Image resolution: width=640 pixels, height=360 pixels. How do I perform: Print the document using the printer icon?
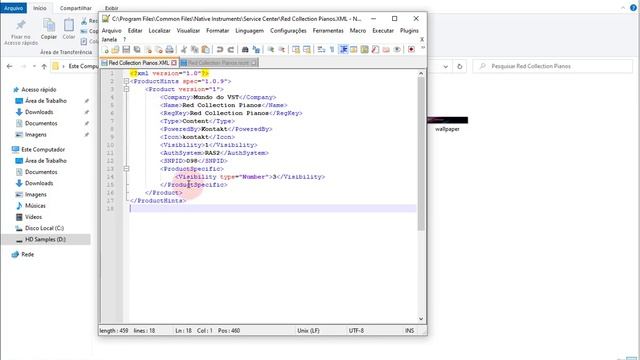tap(169, 50)
